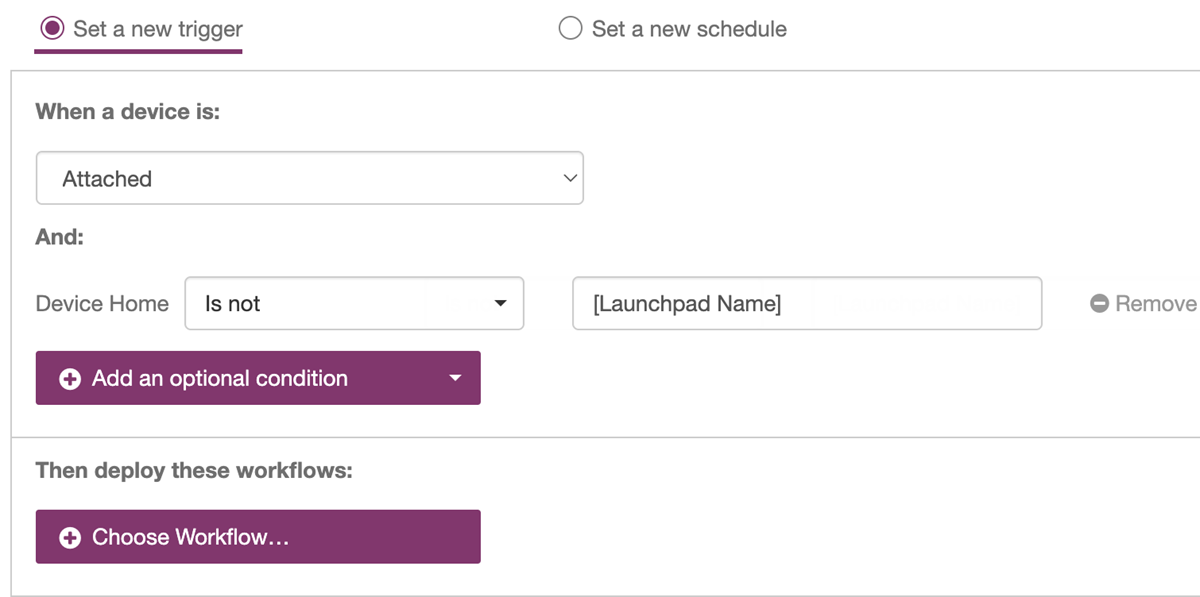
Task: Click the Remove link text
Action: [x=1156, y=304]
